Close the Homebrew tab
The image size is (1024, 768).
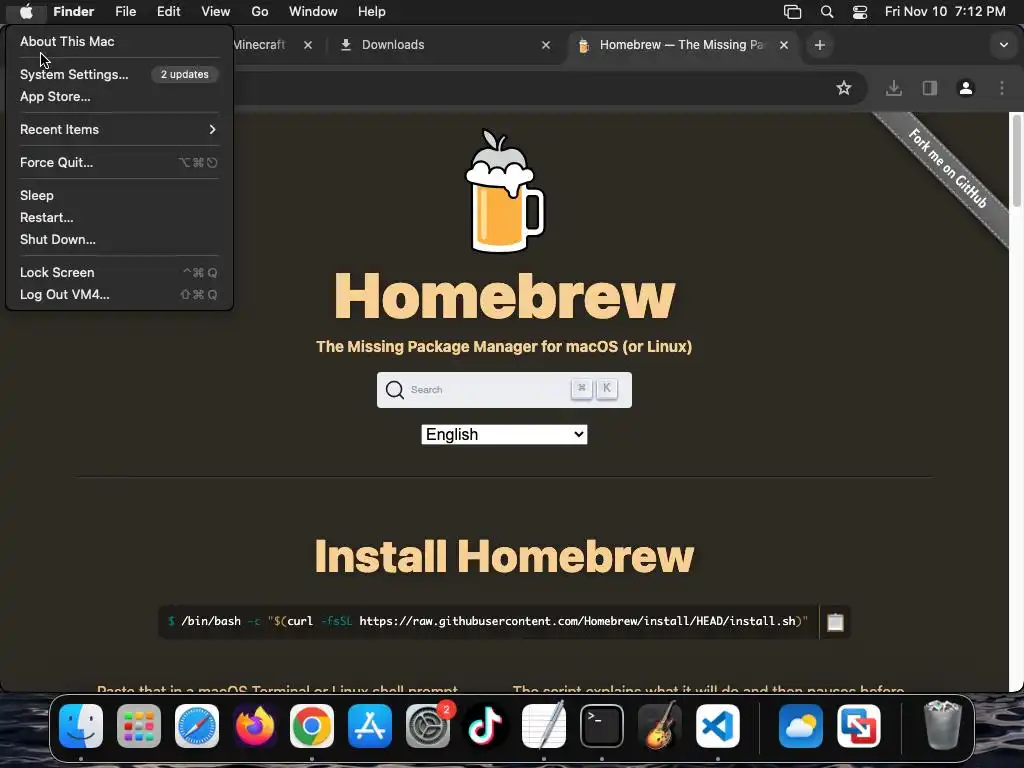784,45
